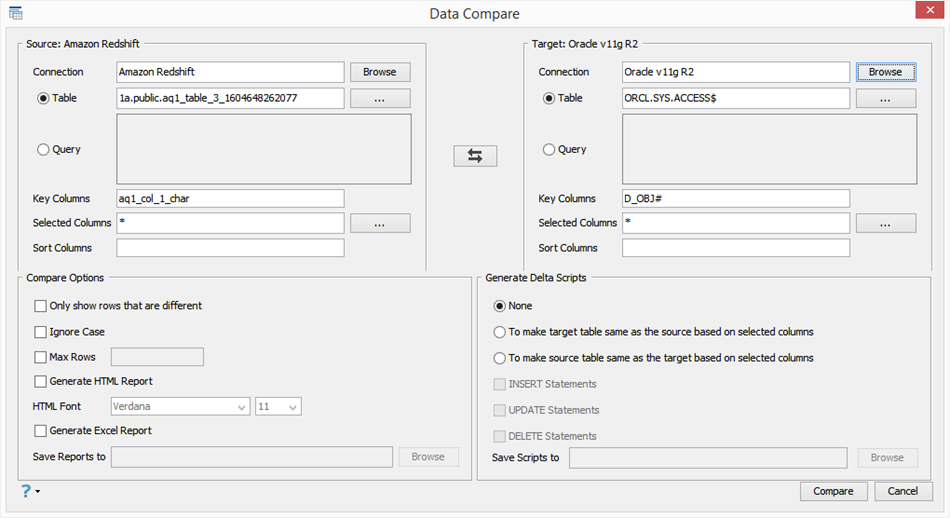Click Browse next to Save Reports to

coord(428,457)
